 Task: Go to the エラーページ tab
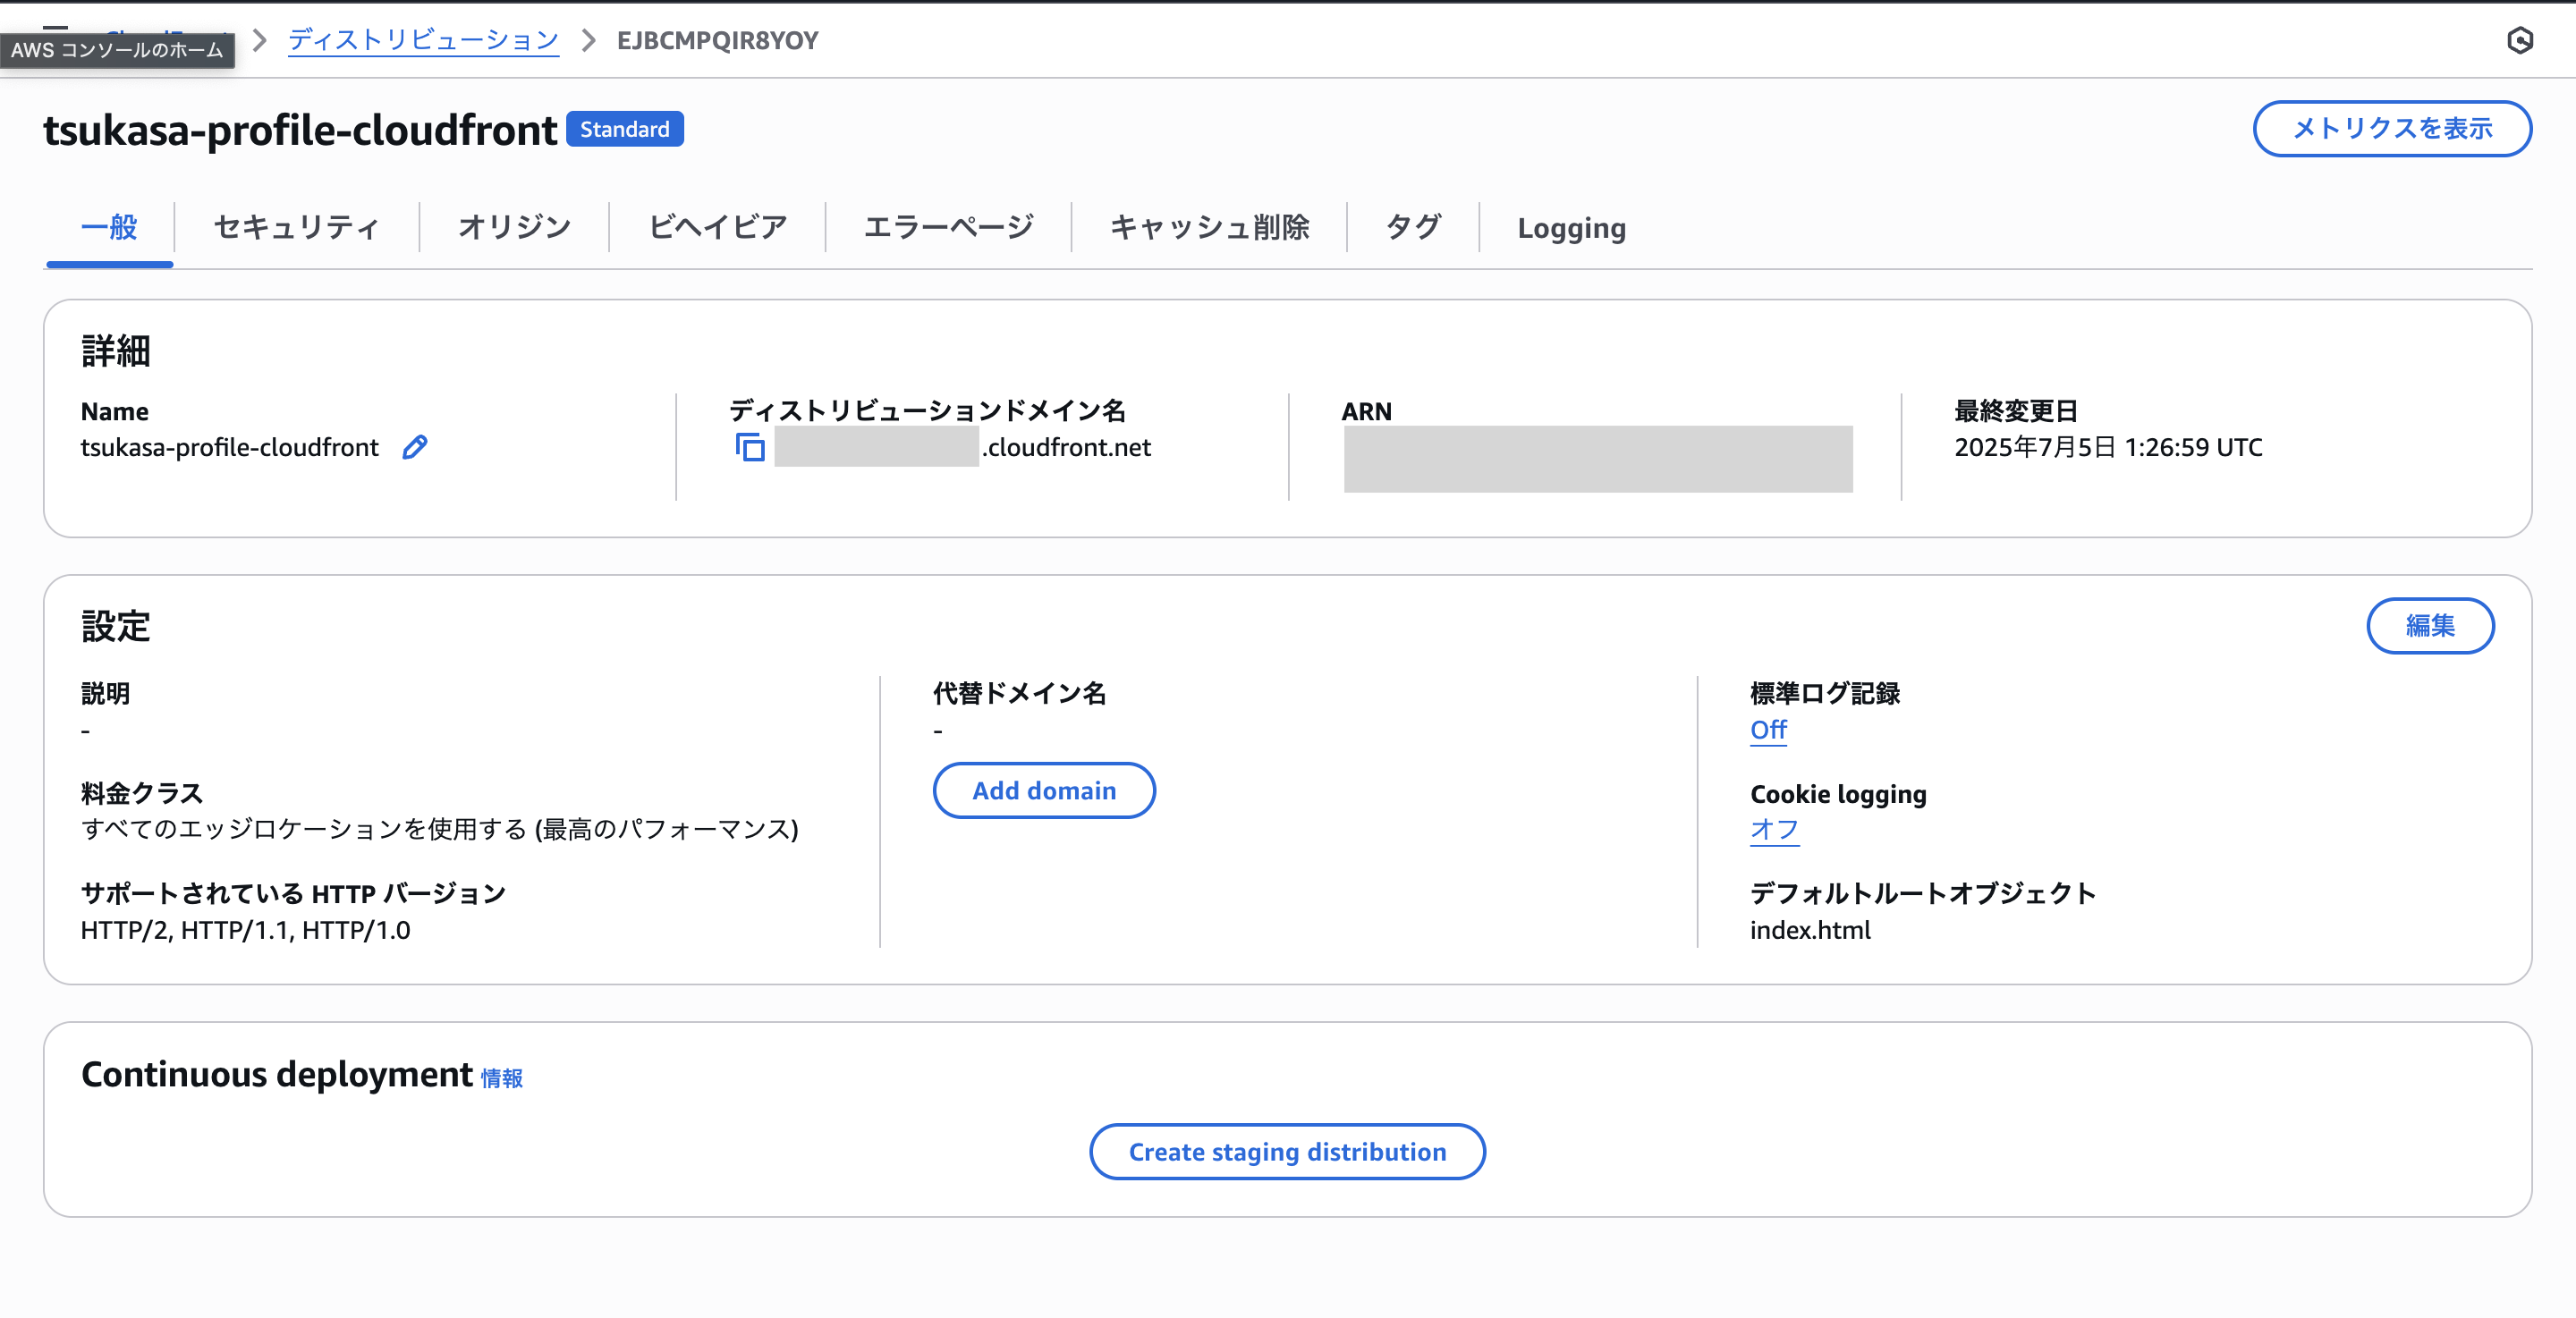(947, 227)
